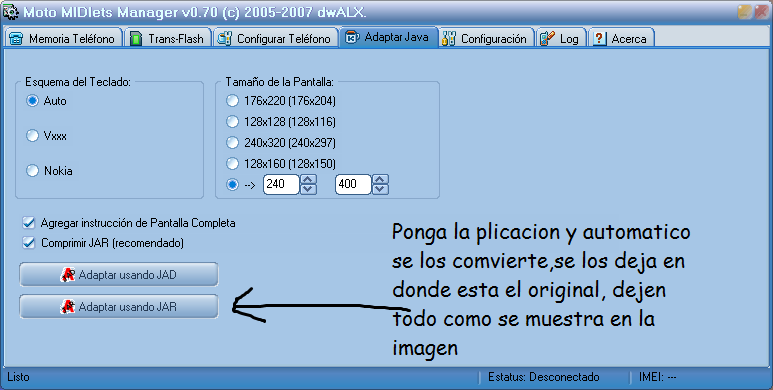Switch to the Adaptar Java tab
This screenshot has width=773, height=390.
388,37
